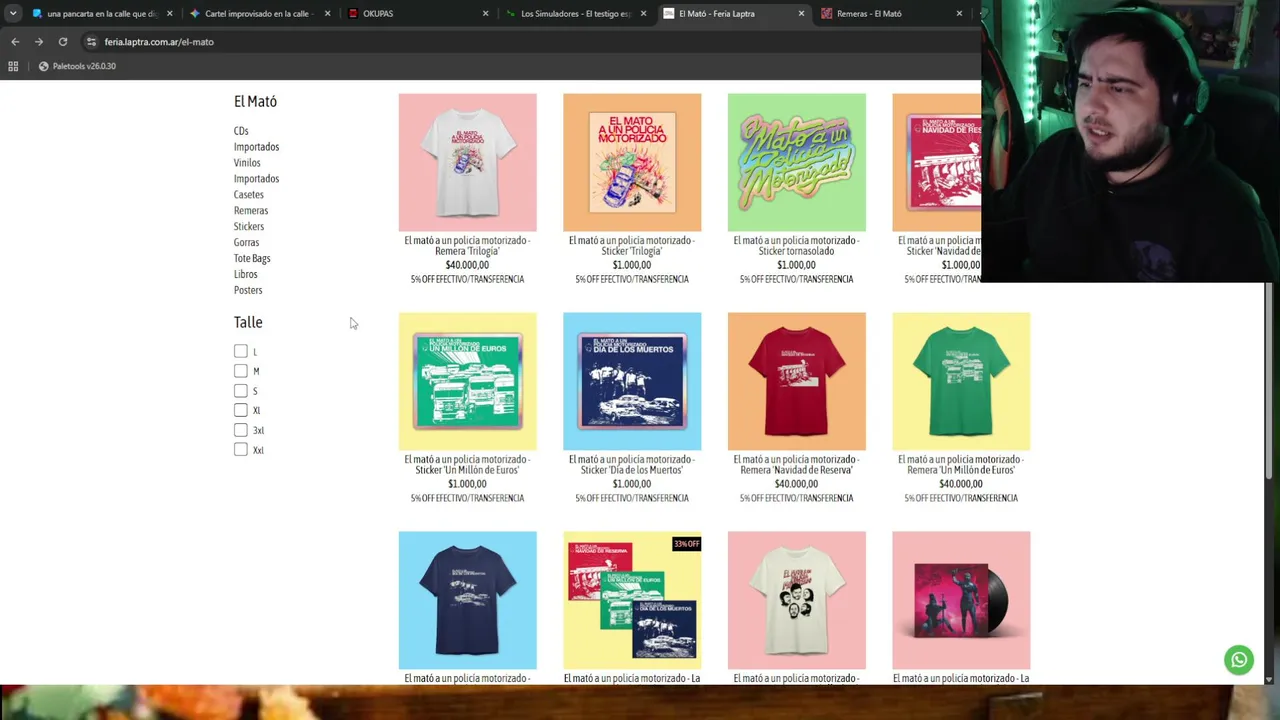
Task: Open the CDs category
Action: click(x=241, y=131)
